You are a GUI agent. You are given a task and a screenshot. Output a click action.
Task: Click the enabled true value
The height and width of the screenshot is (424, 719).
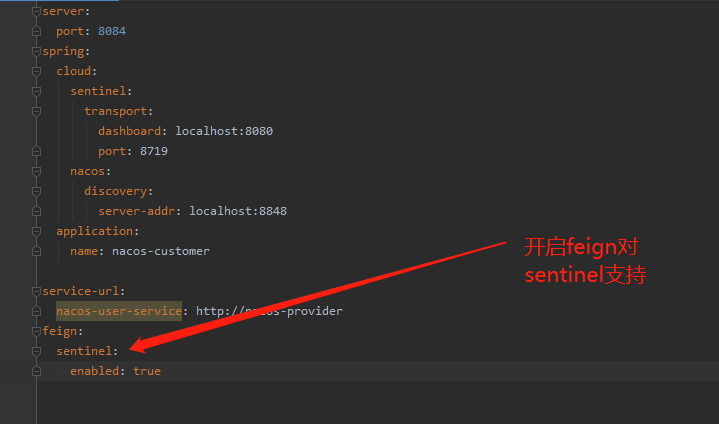coord(146,371)
